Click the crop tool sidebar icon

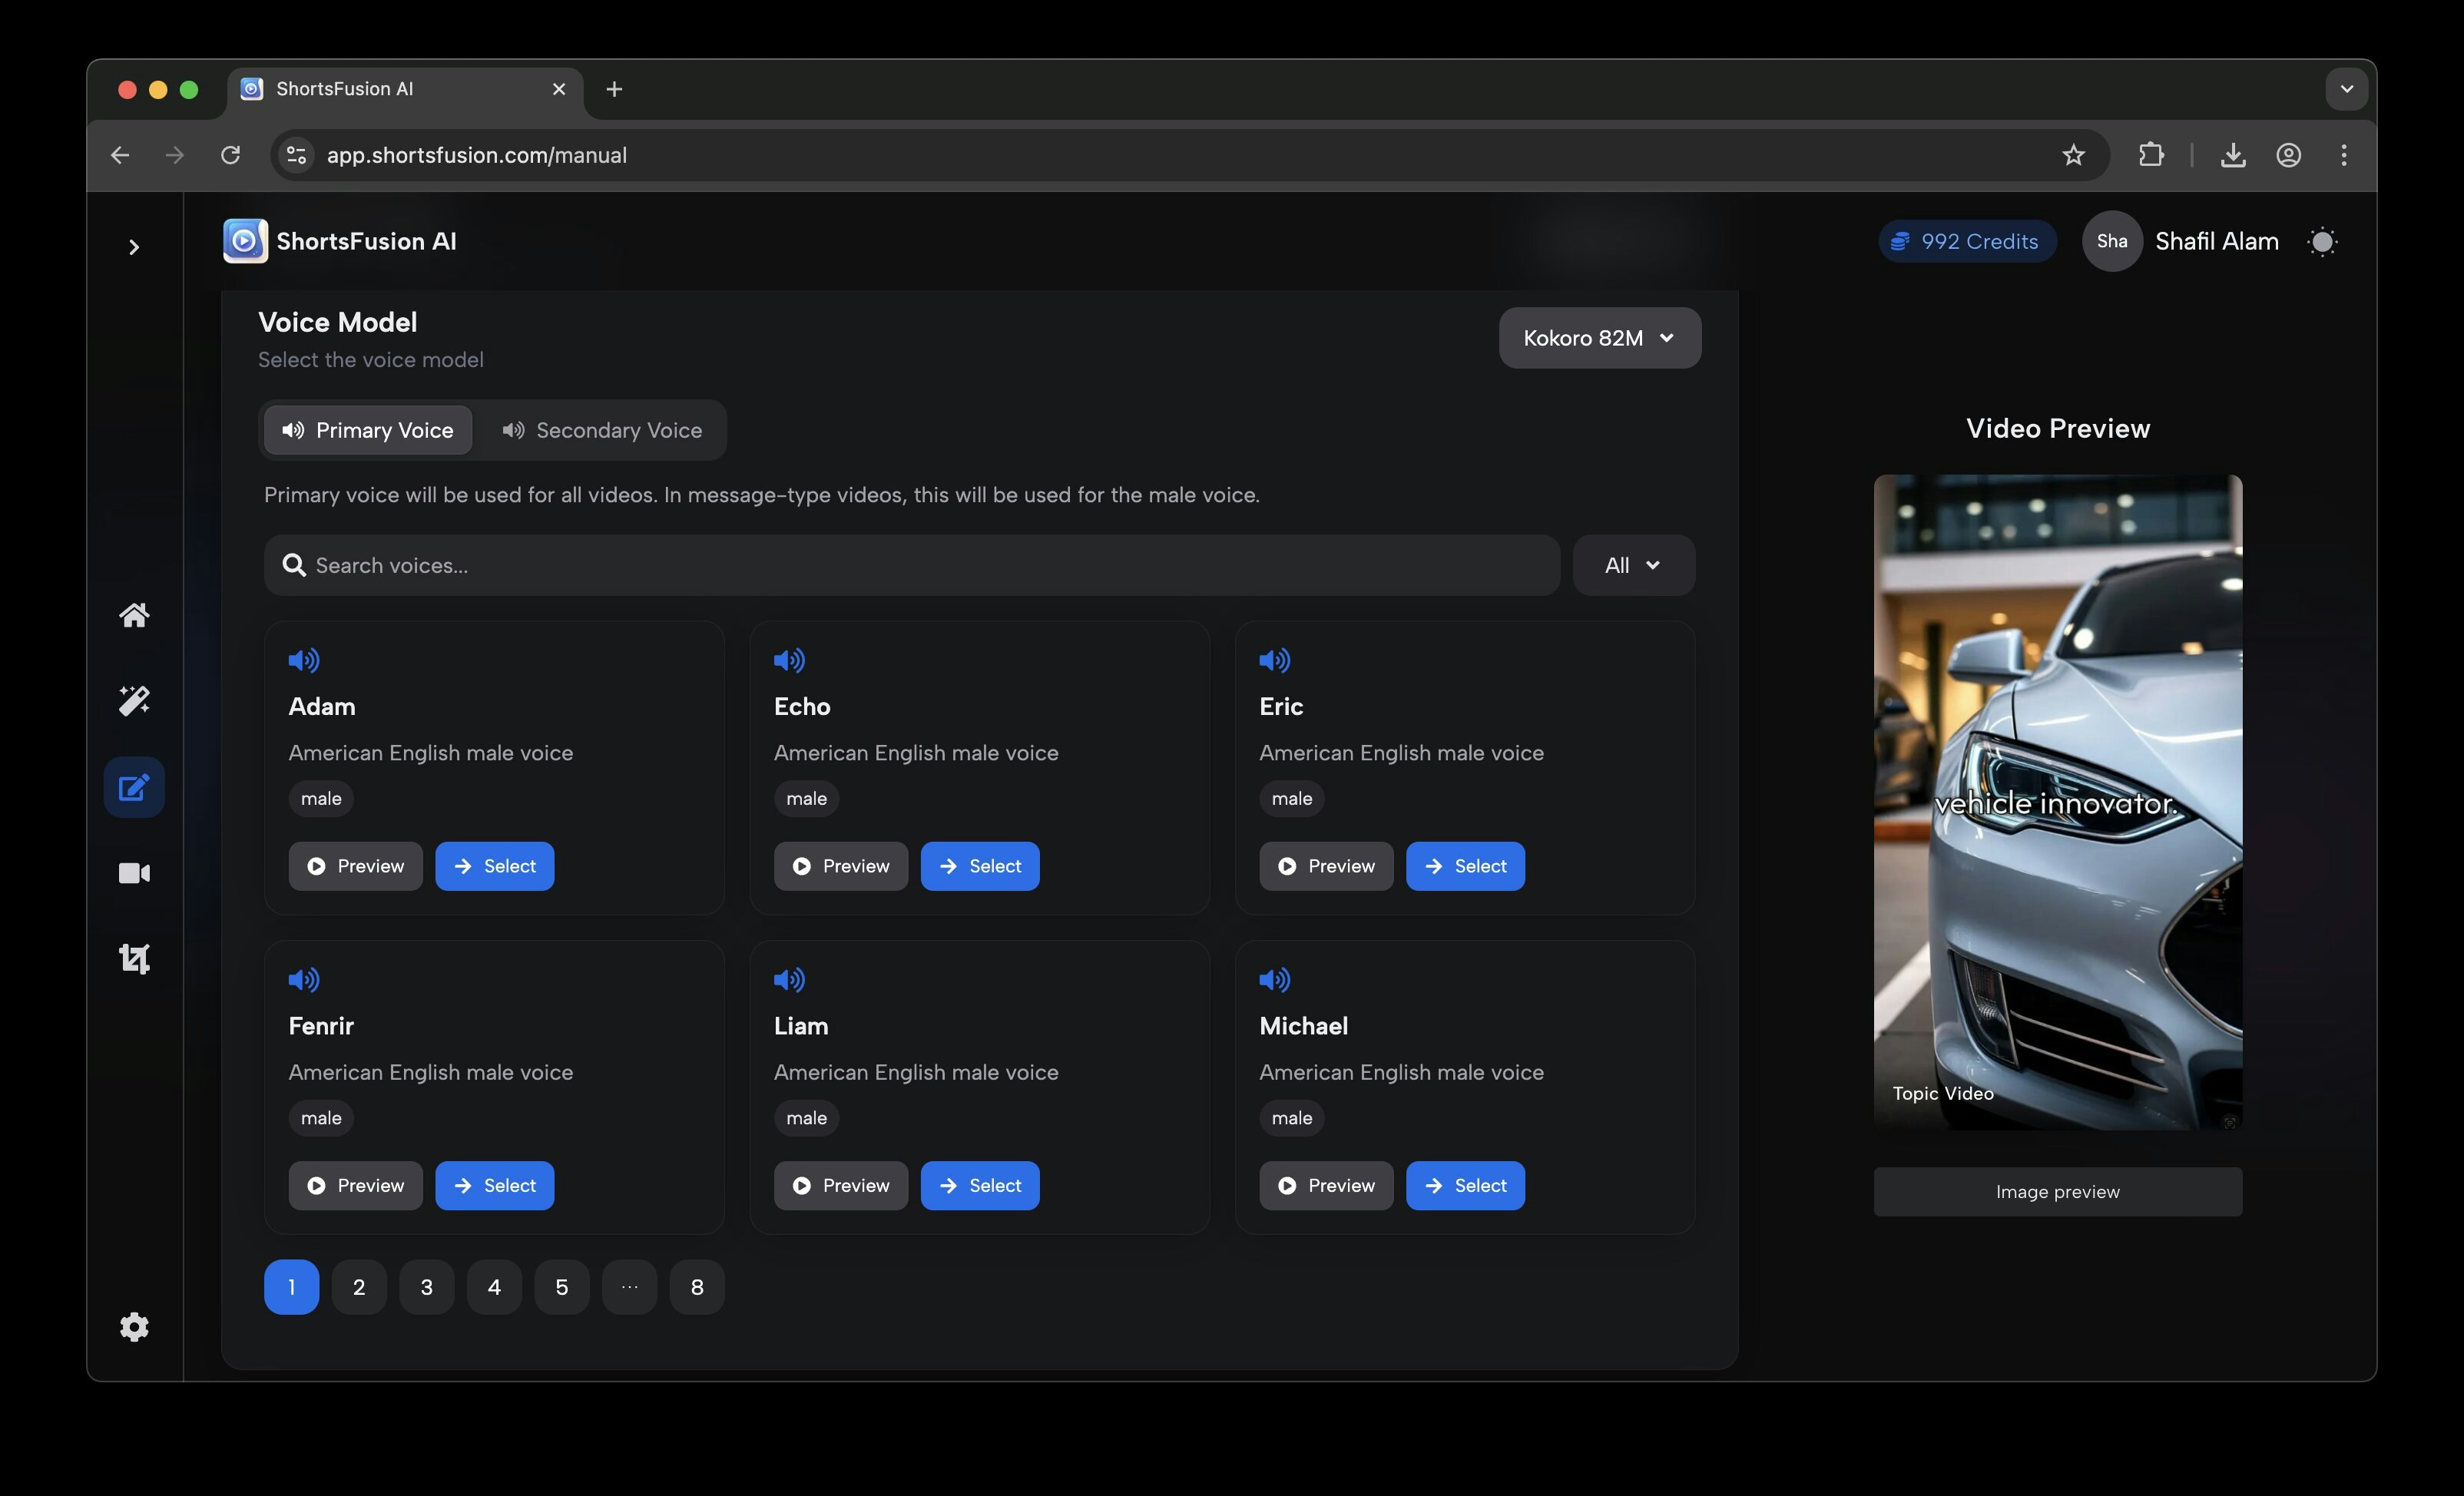[x=134, y=959]
